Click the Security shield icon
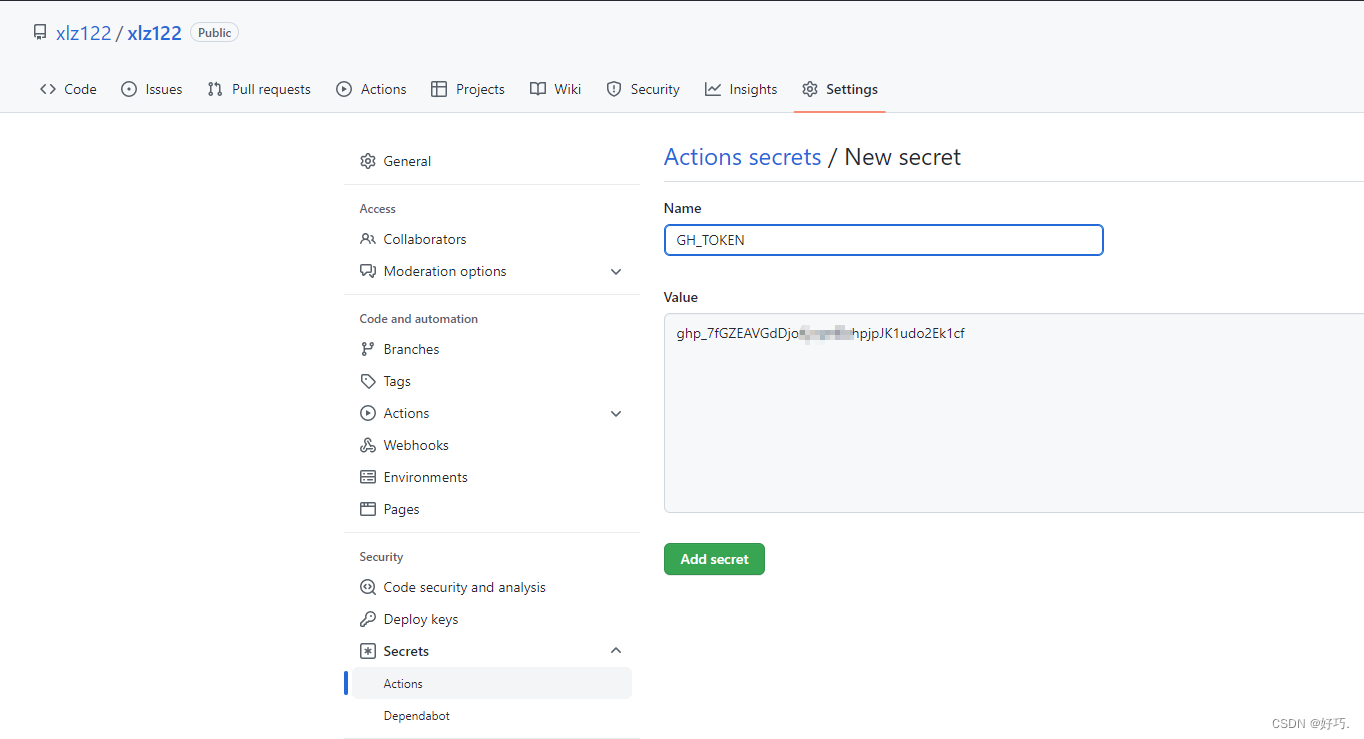 coord(614,89)
